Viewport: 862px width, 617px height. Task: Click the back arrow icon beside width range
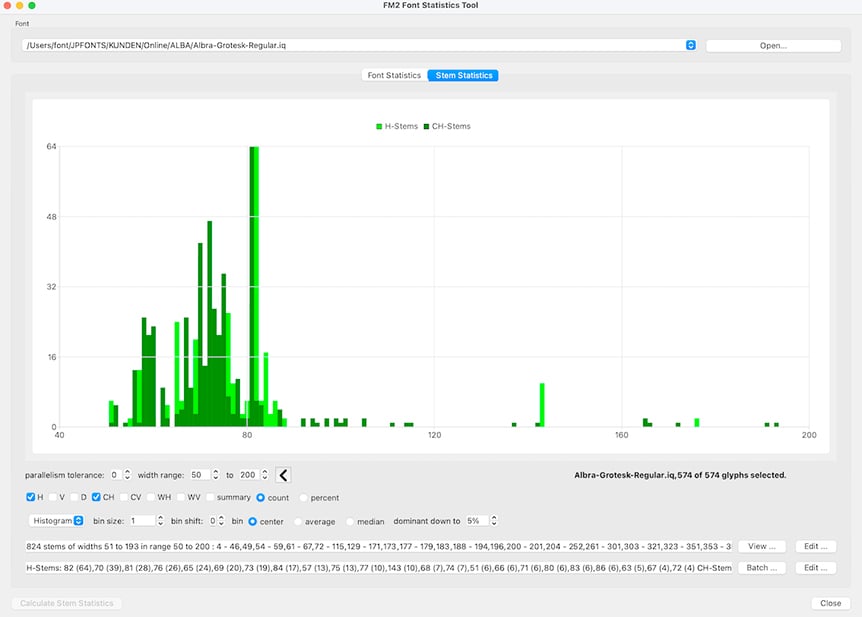(283, 475)
